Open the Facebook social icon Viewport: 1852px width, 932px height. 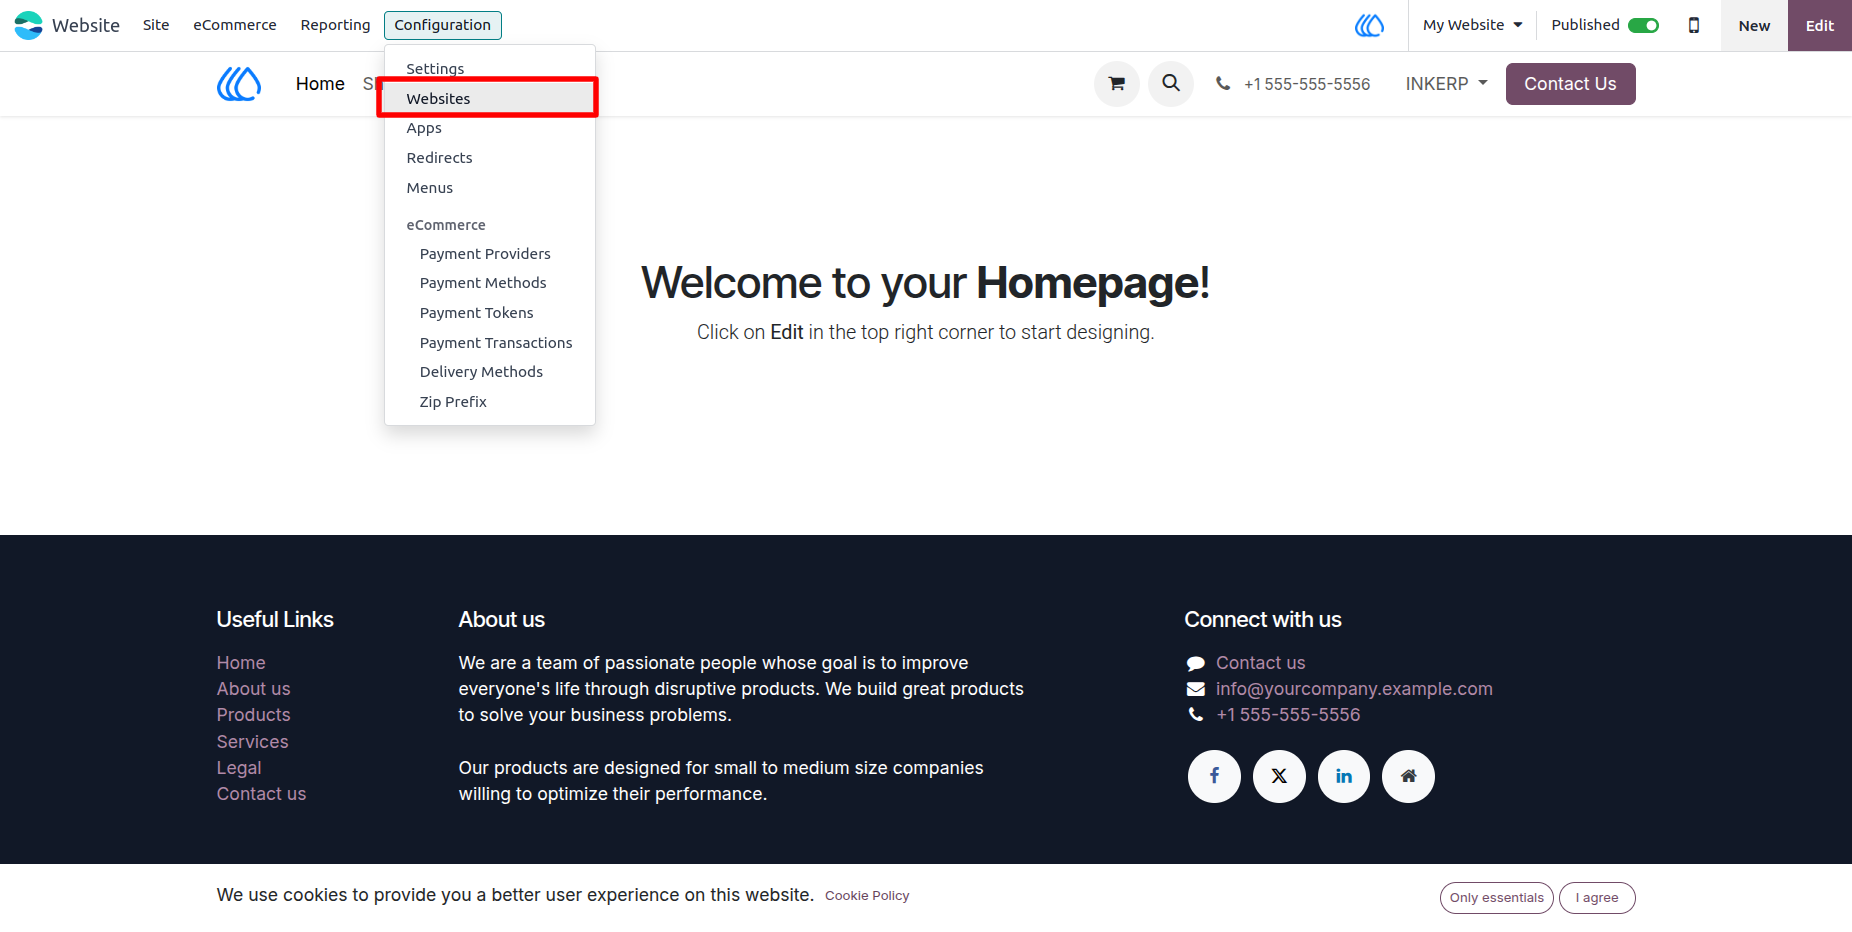click(x=1214, y=776)
